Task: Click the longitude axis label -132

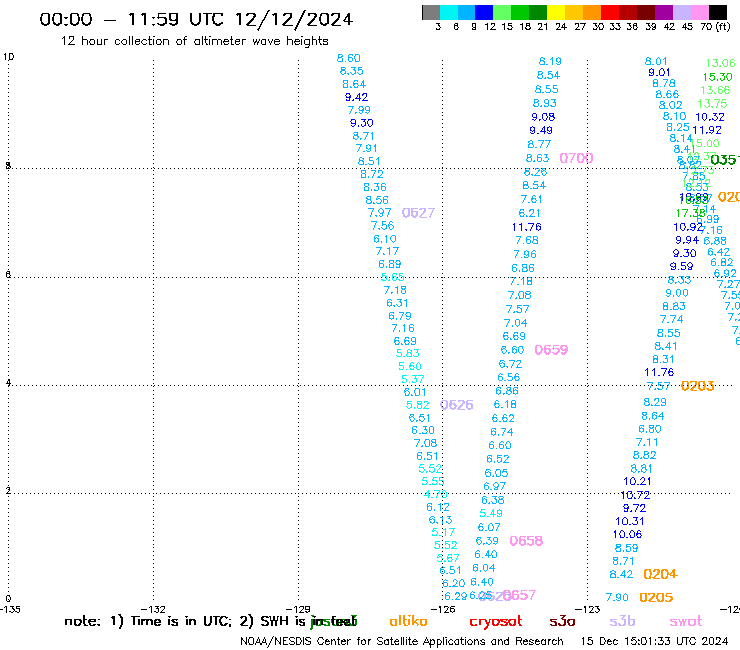Action: pyautogui.click(x=153, y=609)
